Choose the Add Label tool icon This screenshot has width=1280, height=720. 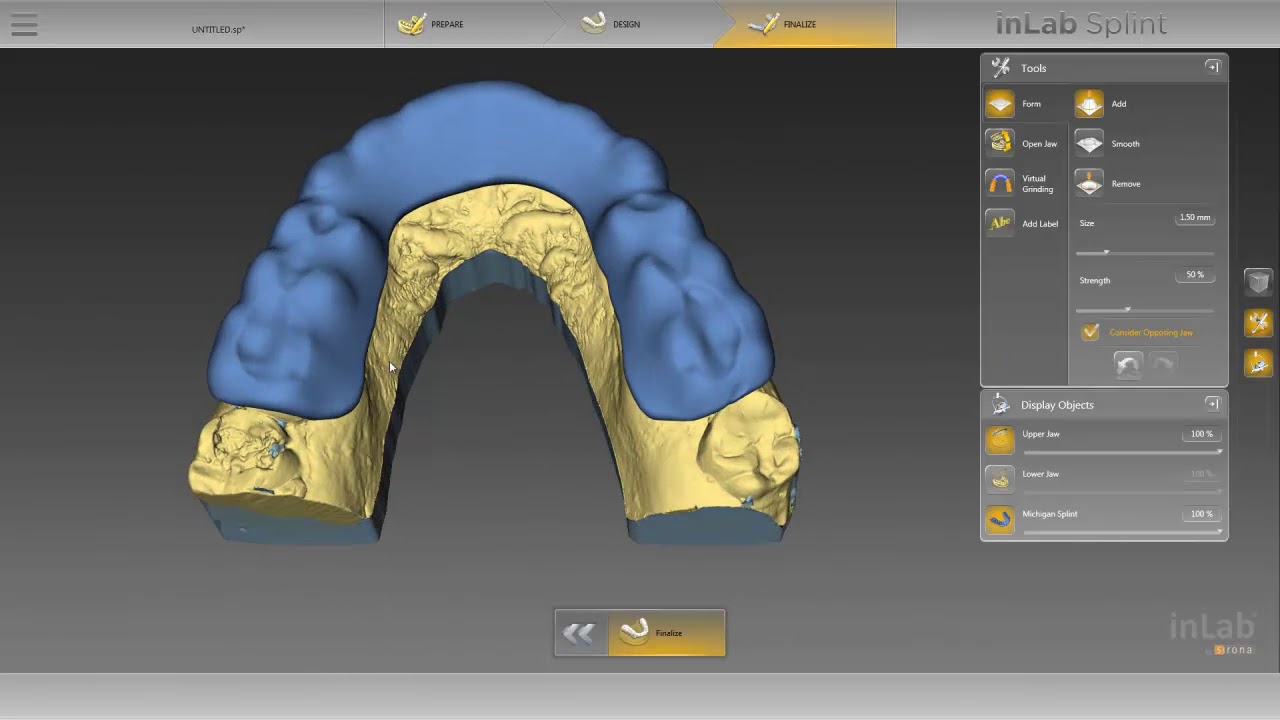tap(1000, 223)
